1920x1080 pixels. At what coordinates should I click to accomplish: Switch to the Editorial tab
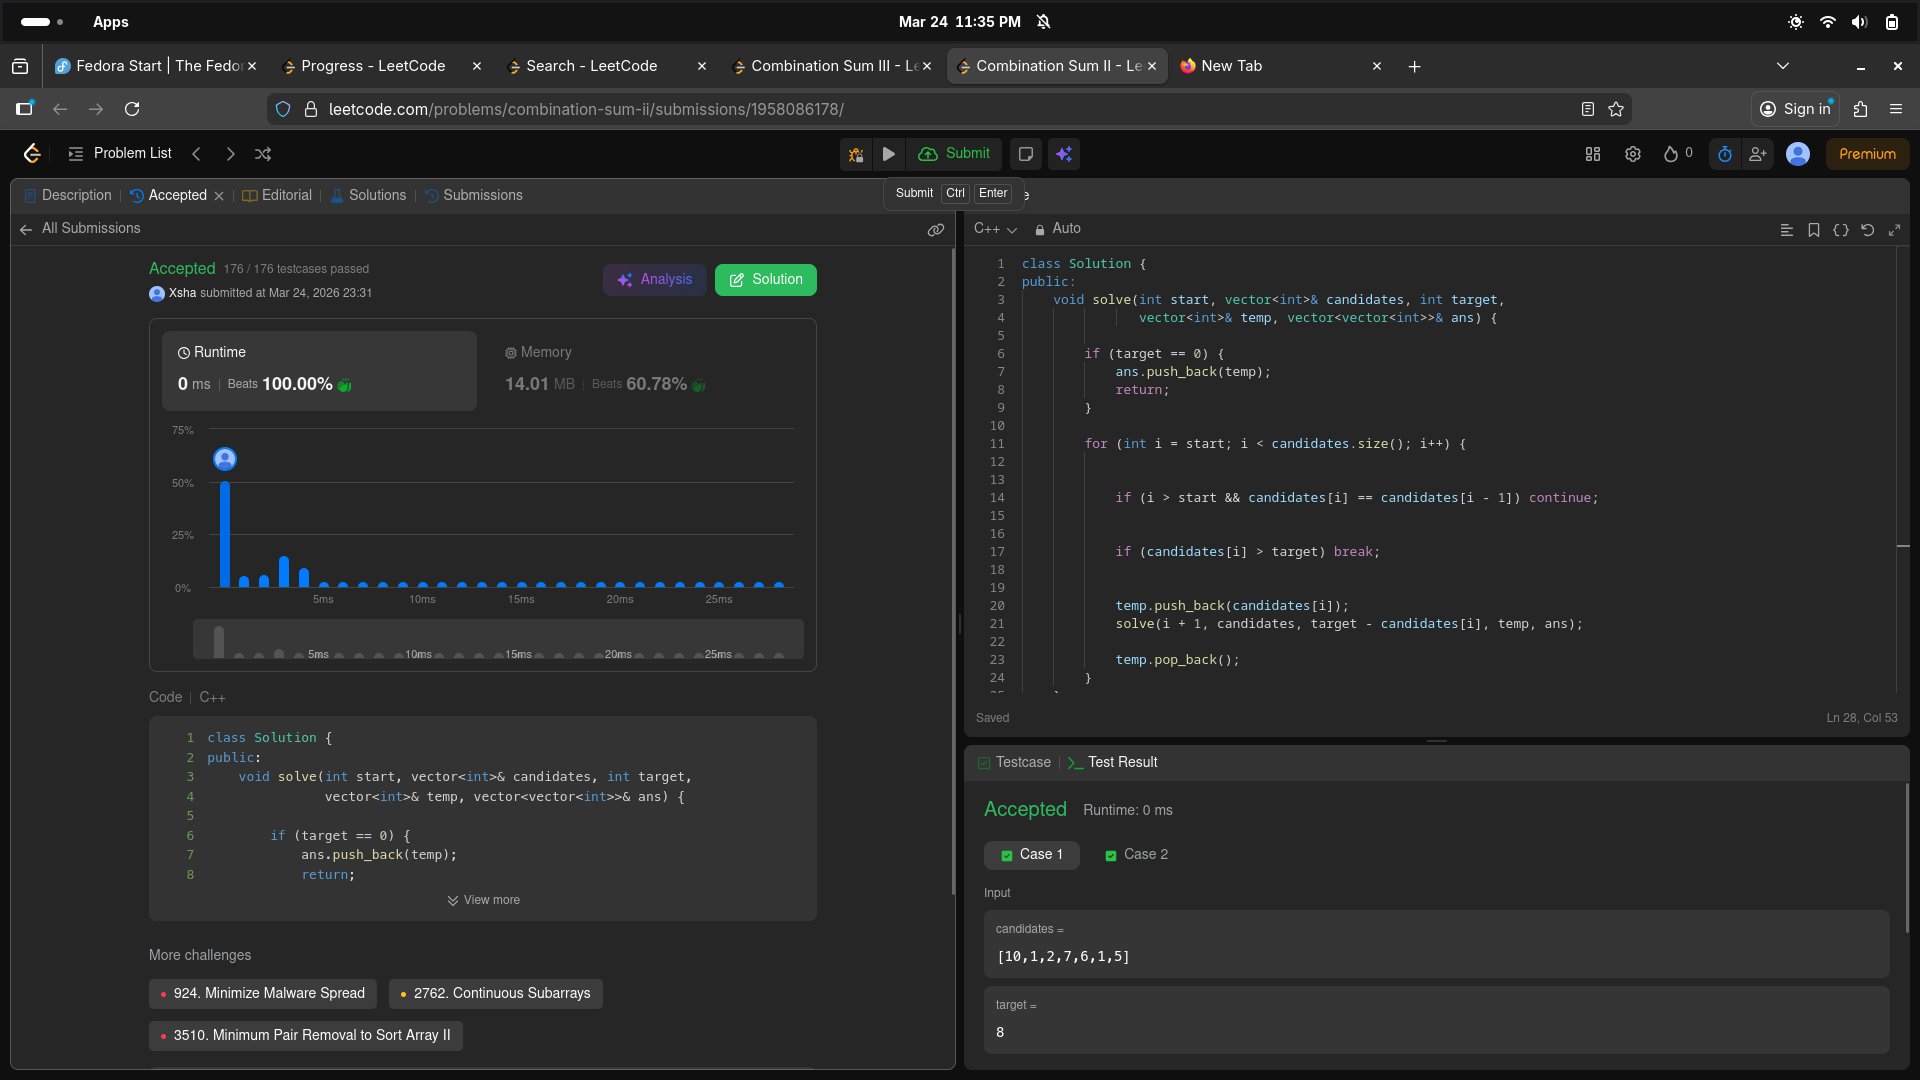(277, 195)
